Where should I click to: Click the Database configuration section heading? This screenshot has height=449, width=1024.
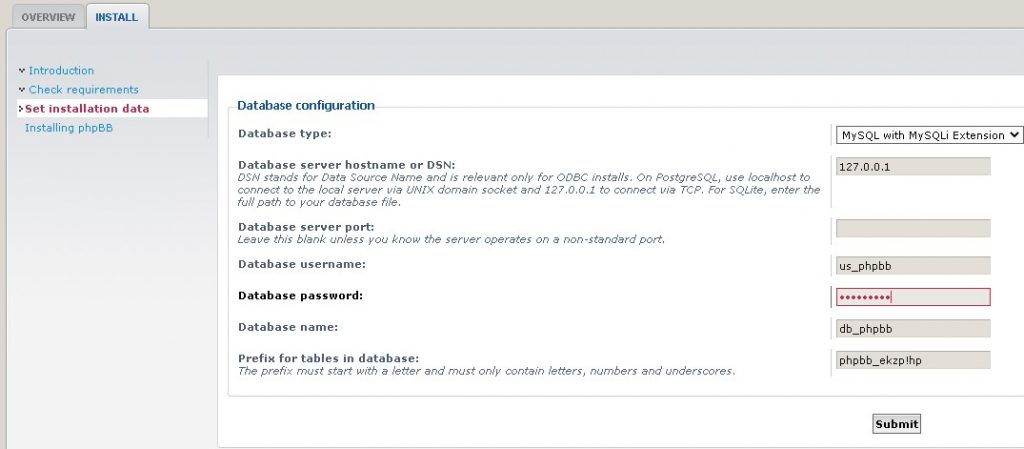[x=306, y=105]
